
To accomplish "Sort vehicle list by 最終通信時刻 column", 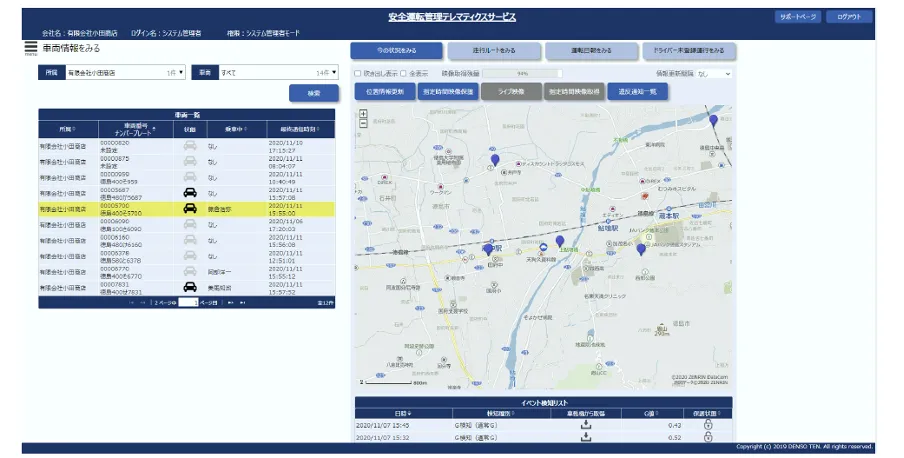I will point(300,129).
